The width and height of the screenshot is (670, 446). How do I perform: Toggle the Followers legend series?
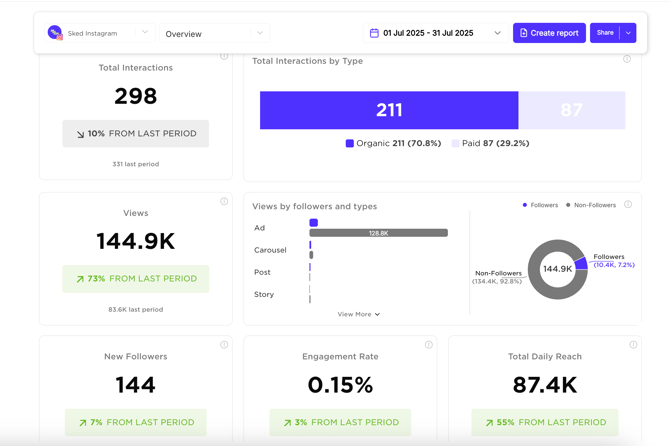[541, 205]
